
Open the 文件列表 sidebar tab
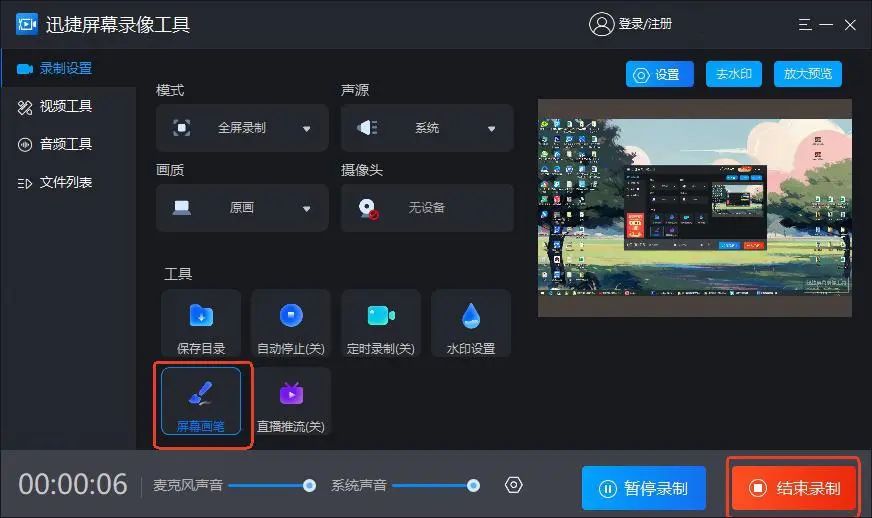68,182
